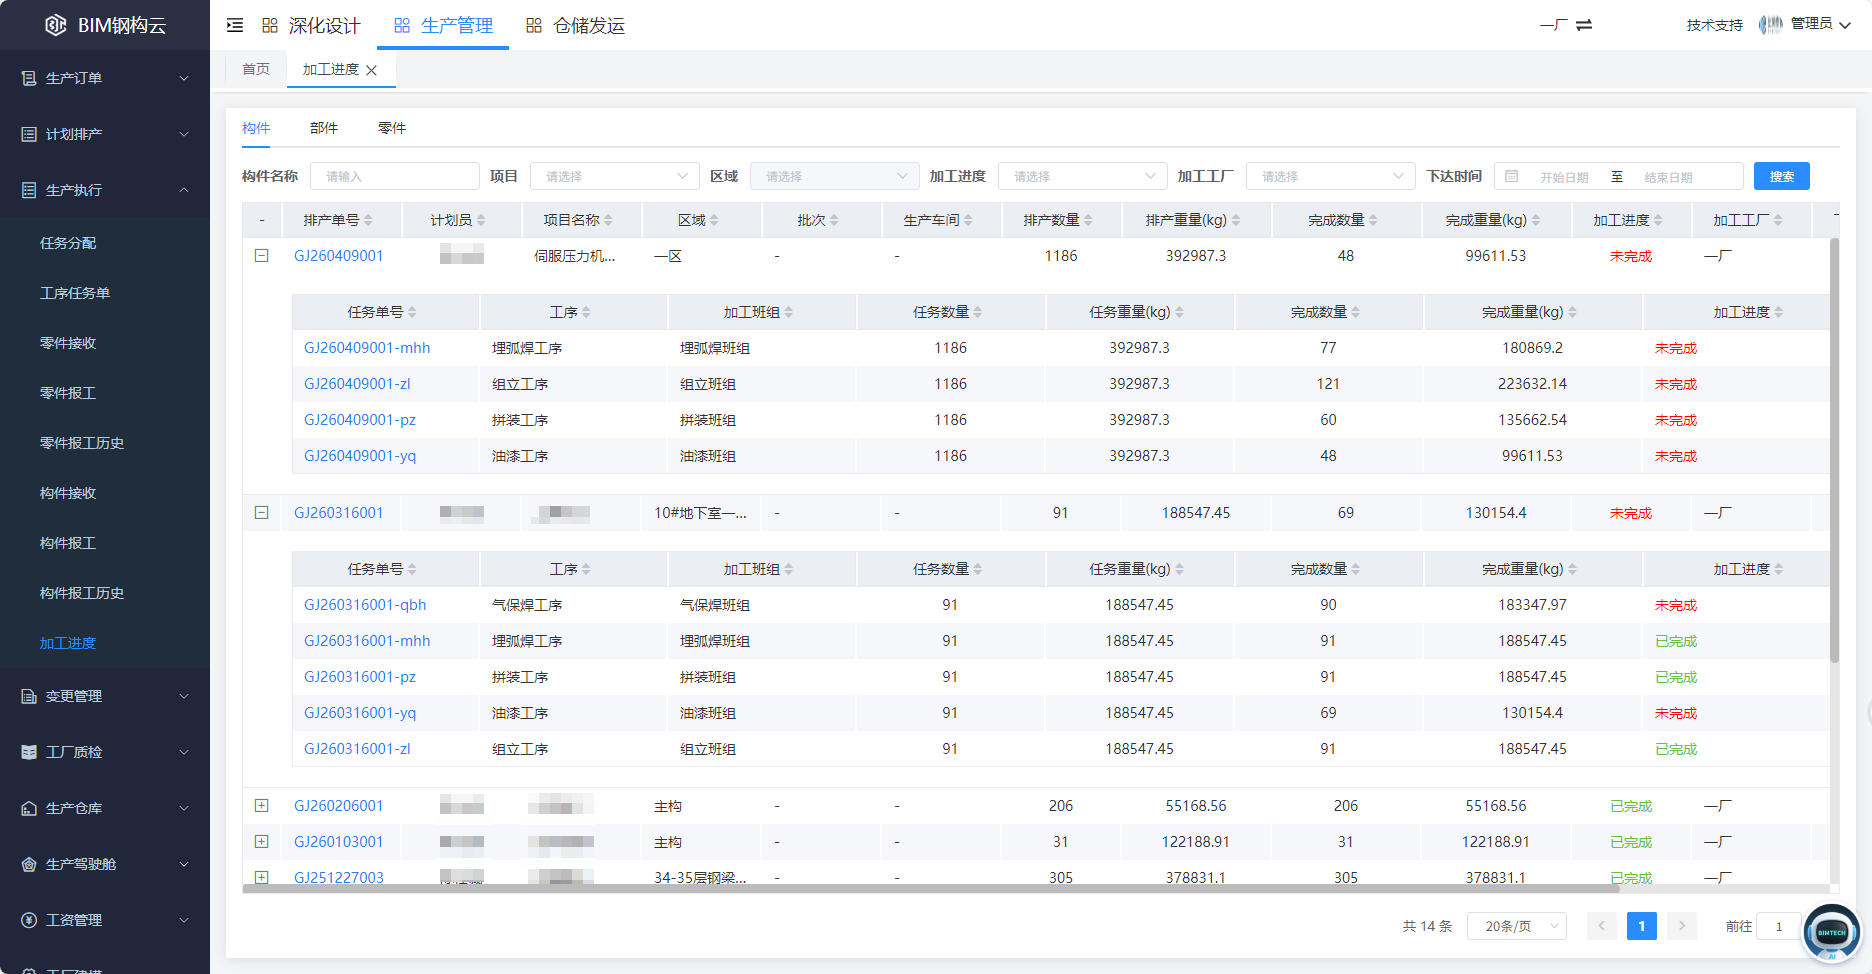This screenshot has width=1872, height=974.
Task: Click the 生产执行 sidebar icon
Action: pyautogui.click(x=29, y=190)
